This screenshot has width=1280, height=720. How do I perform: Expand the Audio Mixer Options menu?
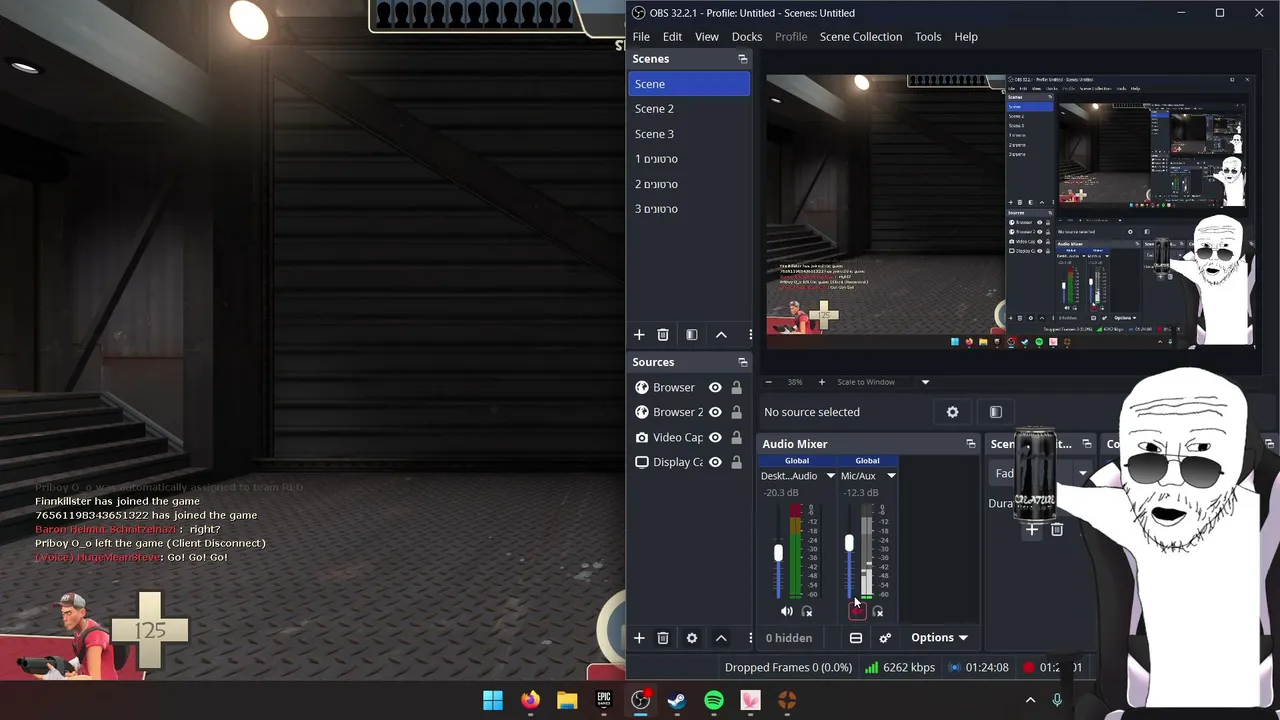[939, 638]
